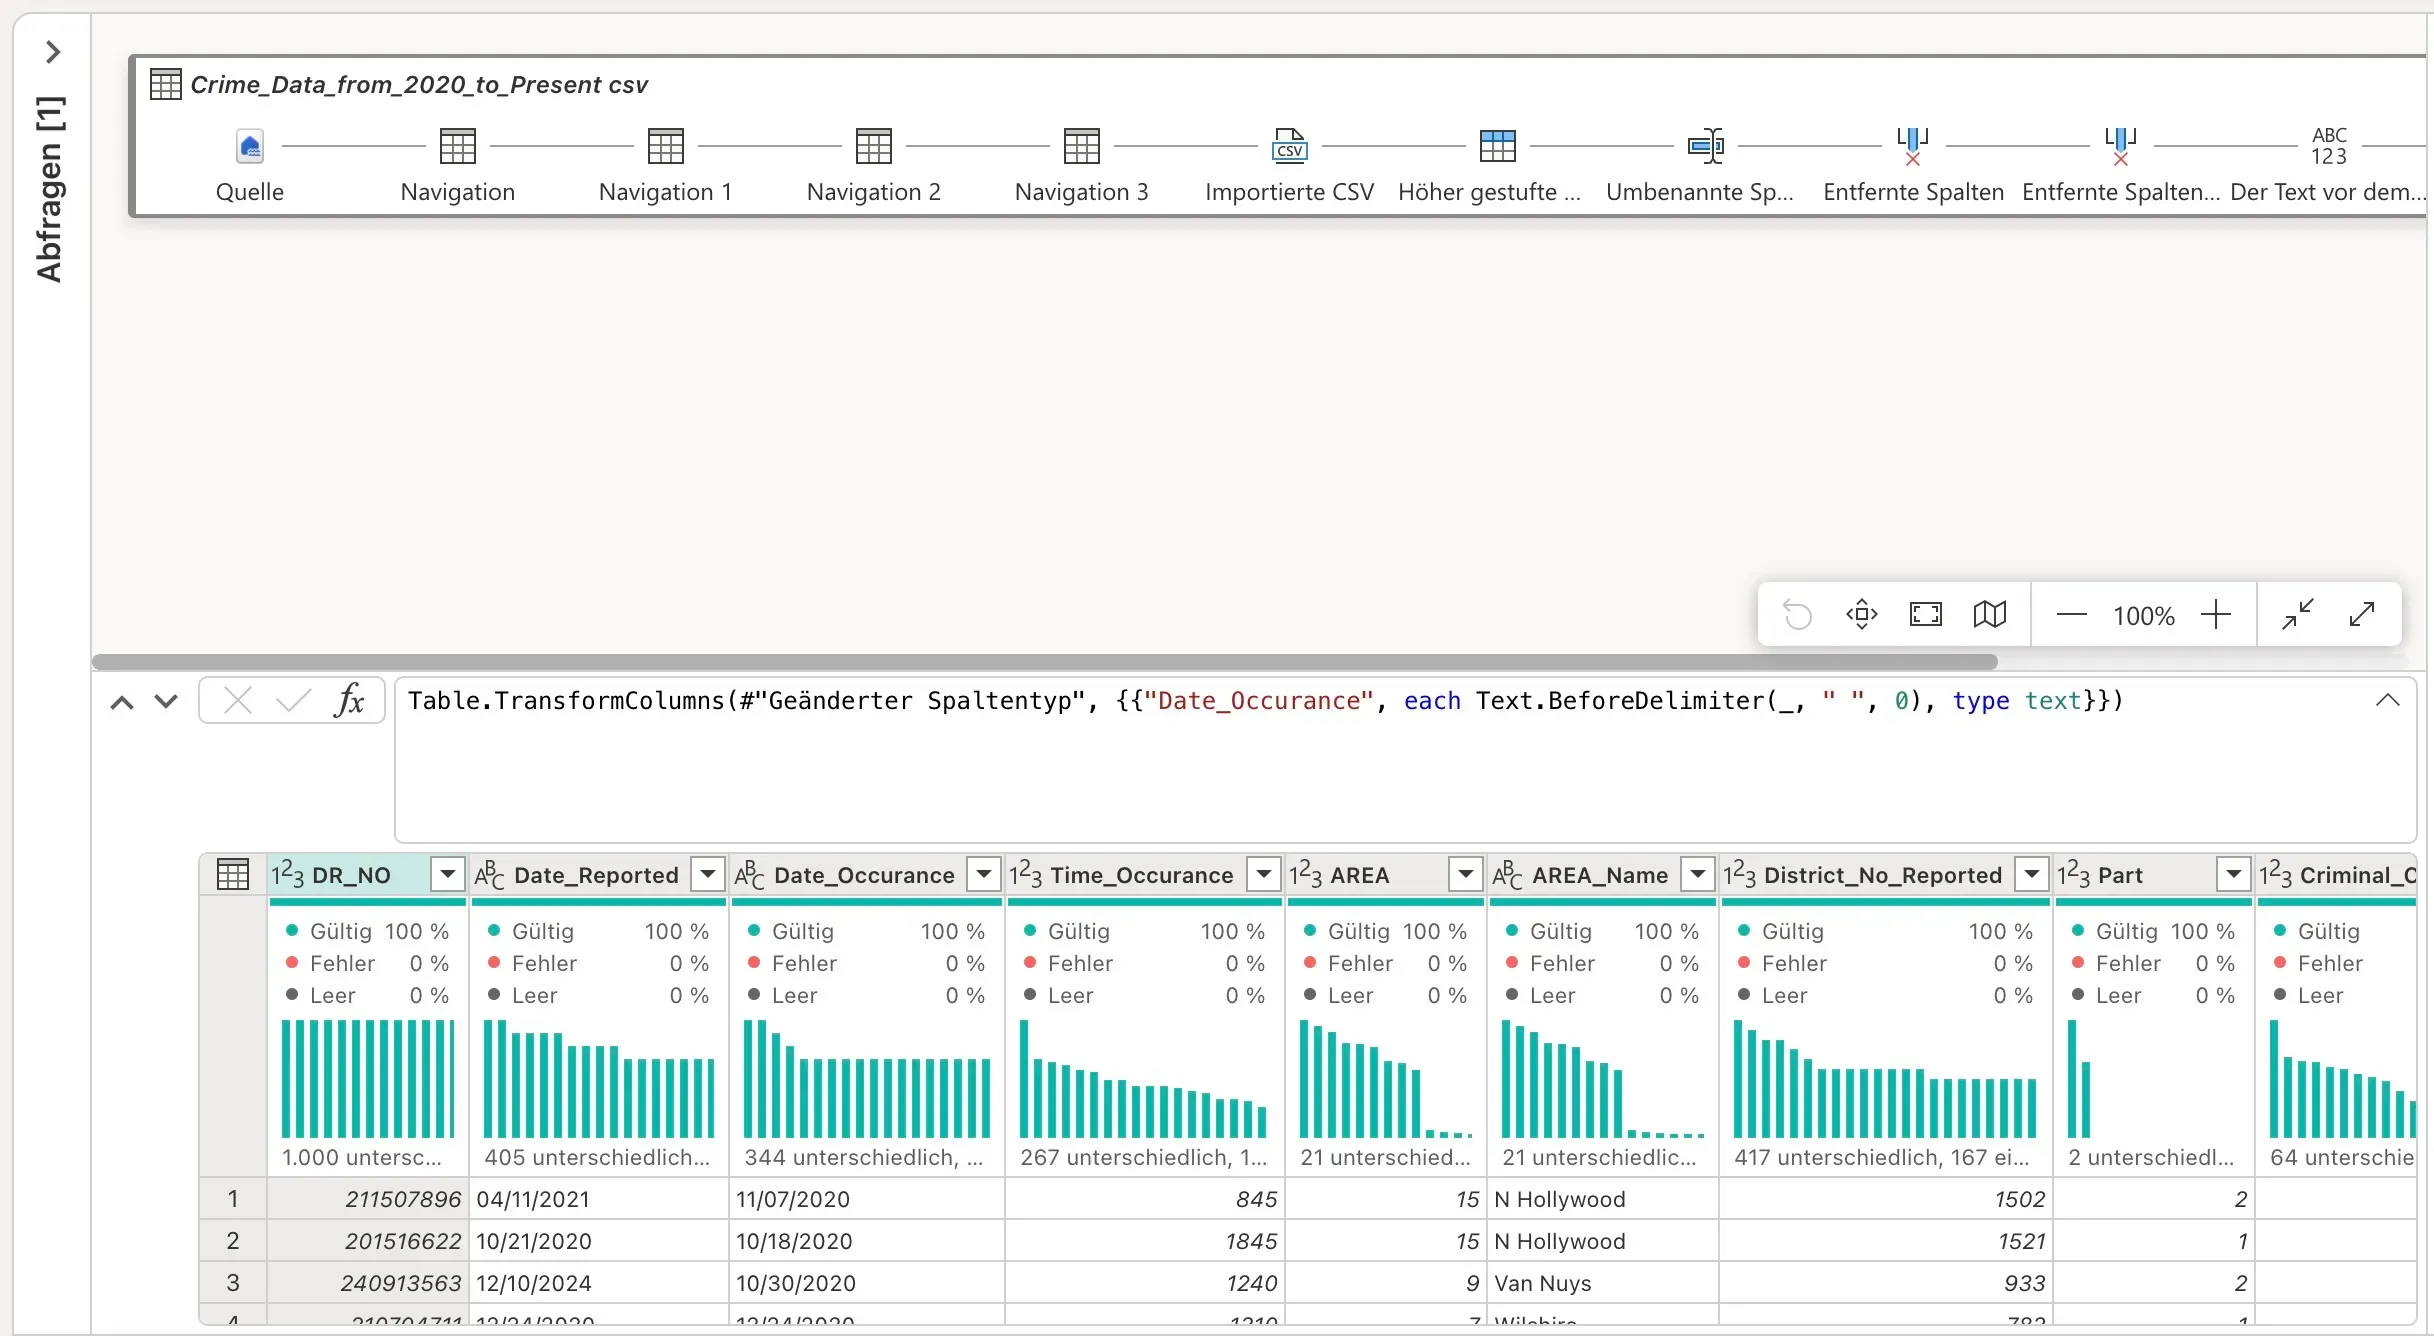Zoom in using the plus control
2434x1336 pixels.
pyautogui.click(x=2217, y=613)
